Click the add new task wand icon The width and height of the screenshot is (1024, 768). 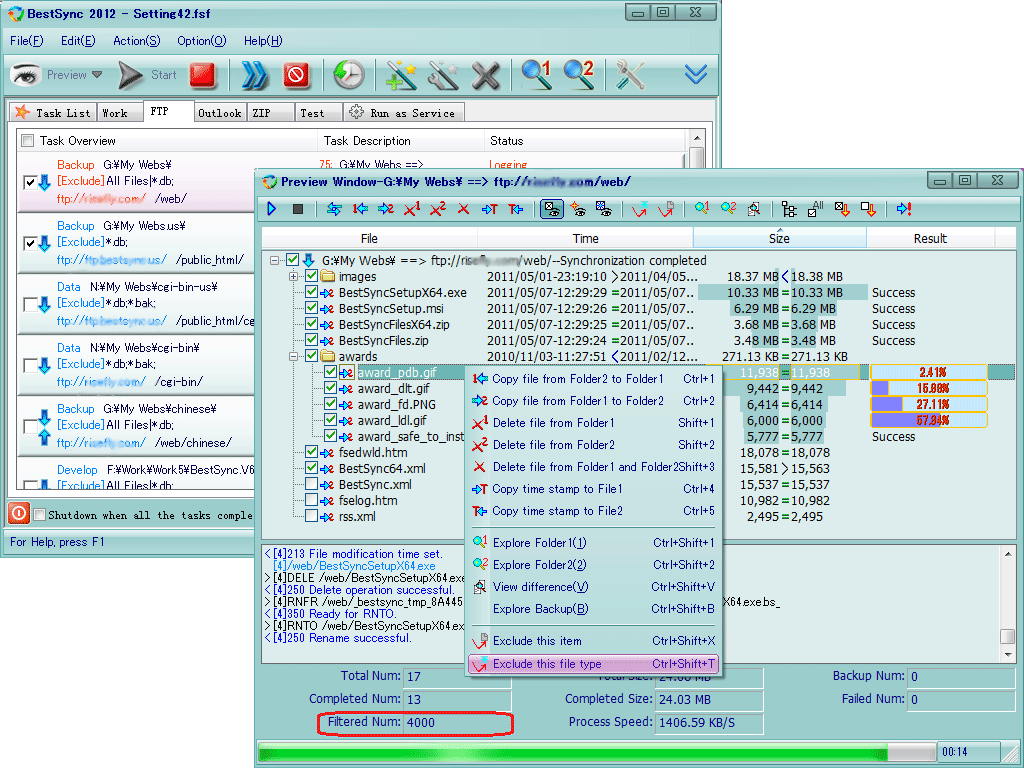point(401,75)
